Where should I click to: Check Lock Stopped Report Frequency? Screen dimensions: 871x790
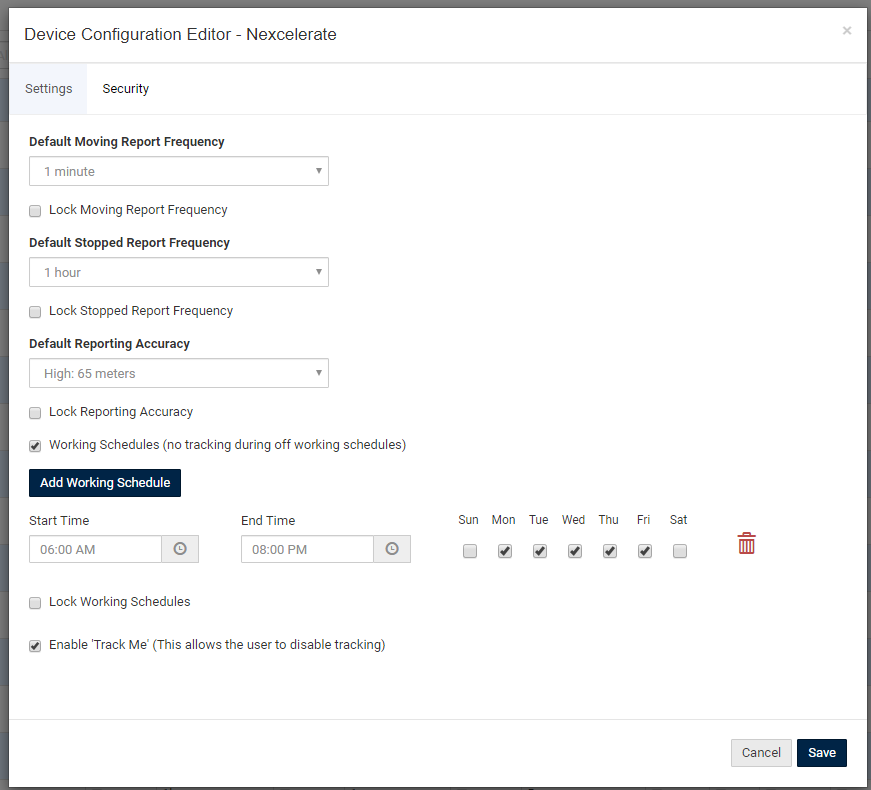(x=35, y=312)
